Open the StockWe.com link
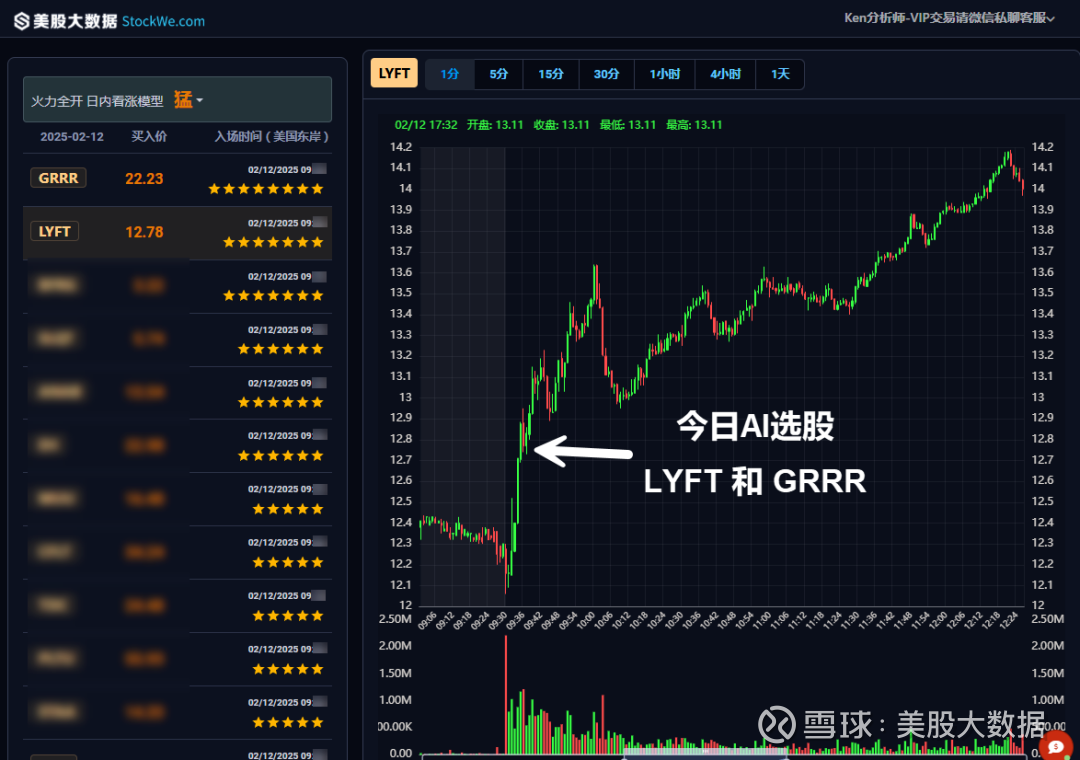This screenshot has height=760, width=1080. point(163,21)
